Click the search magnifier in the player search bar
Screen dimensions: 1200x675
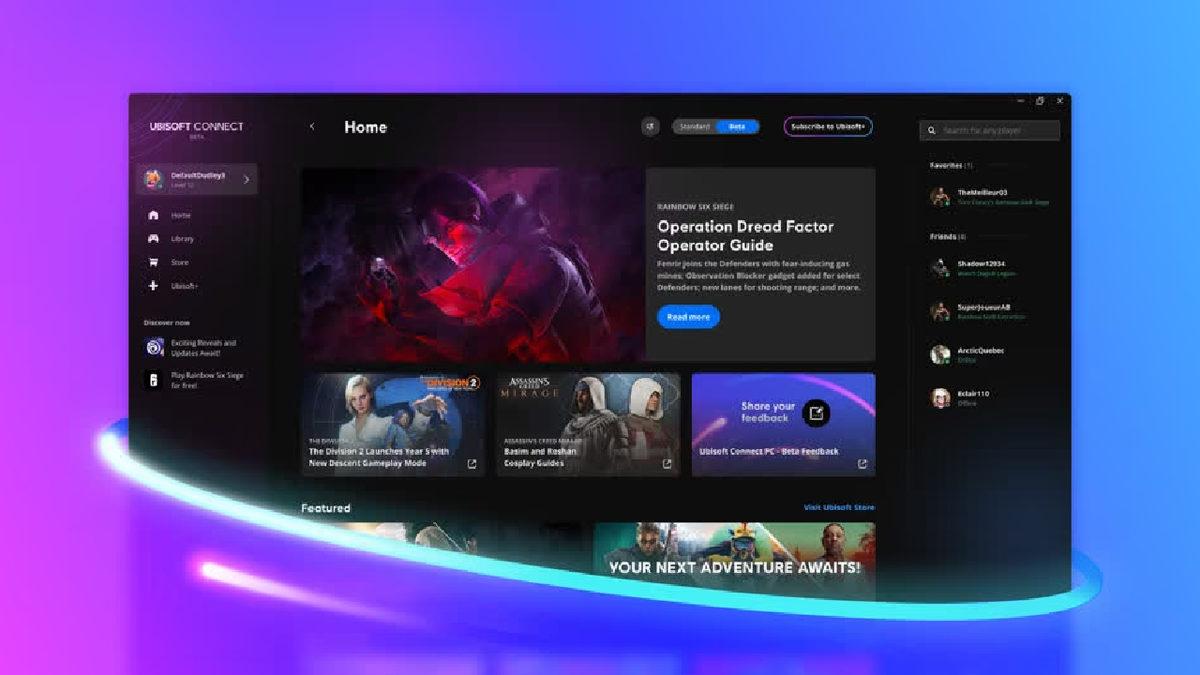[x=930, y=130]
